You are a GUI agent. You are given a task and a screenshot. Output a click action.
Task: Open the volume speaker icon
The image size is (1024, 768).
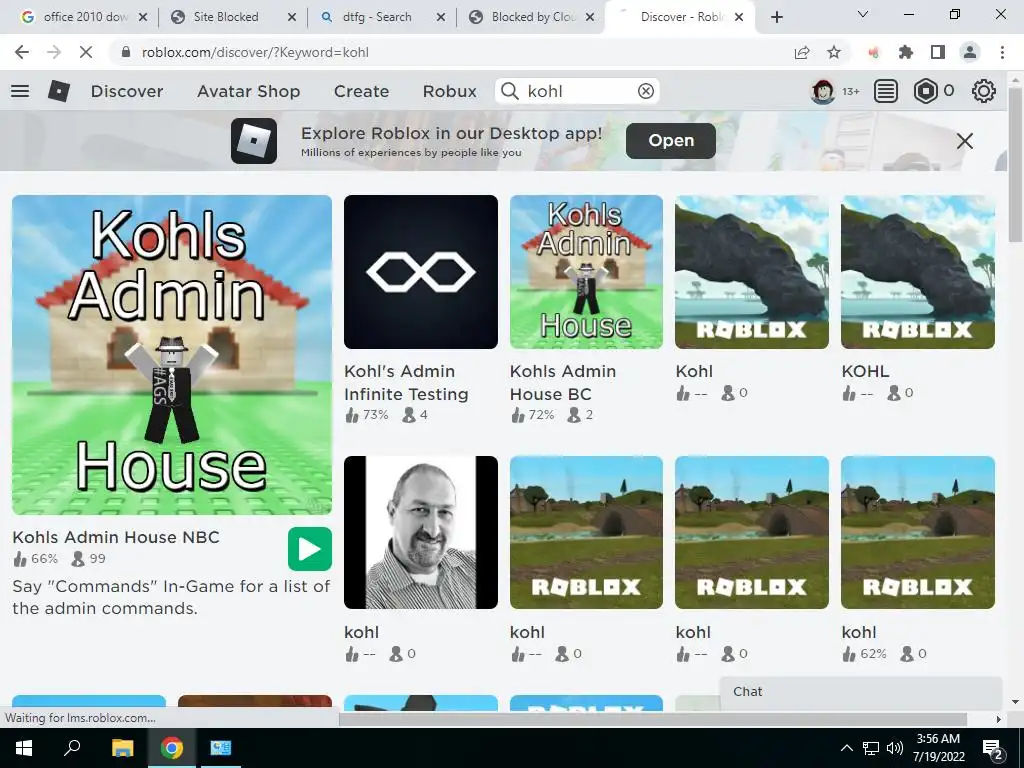pyautogui.click(x=895, y=748)
